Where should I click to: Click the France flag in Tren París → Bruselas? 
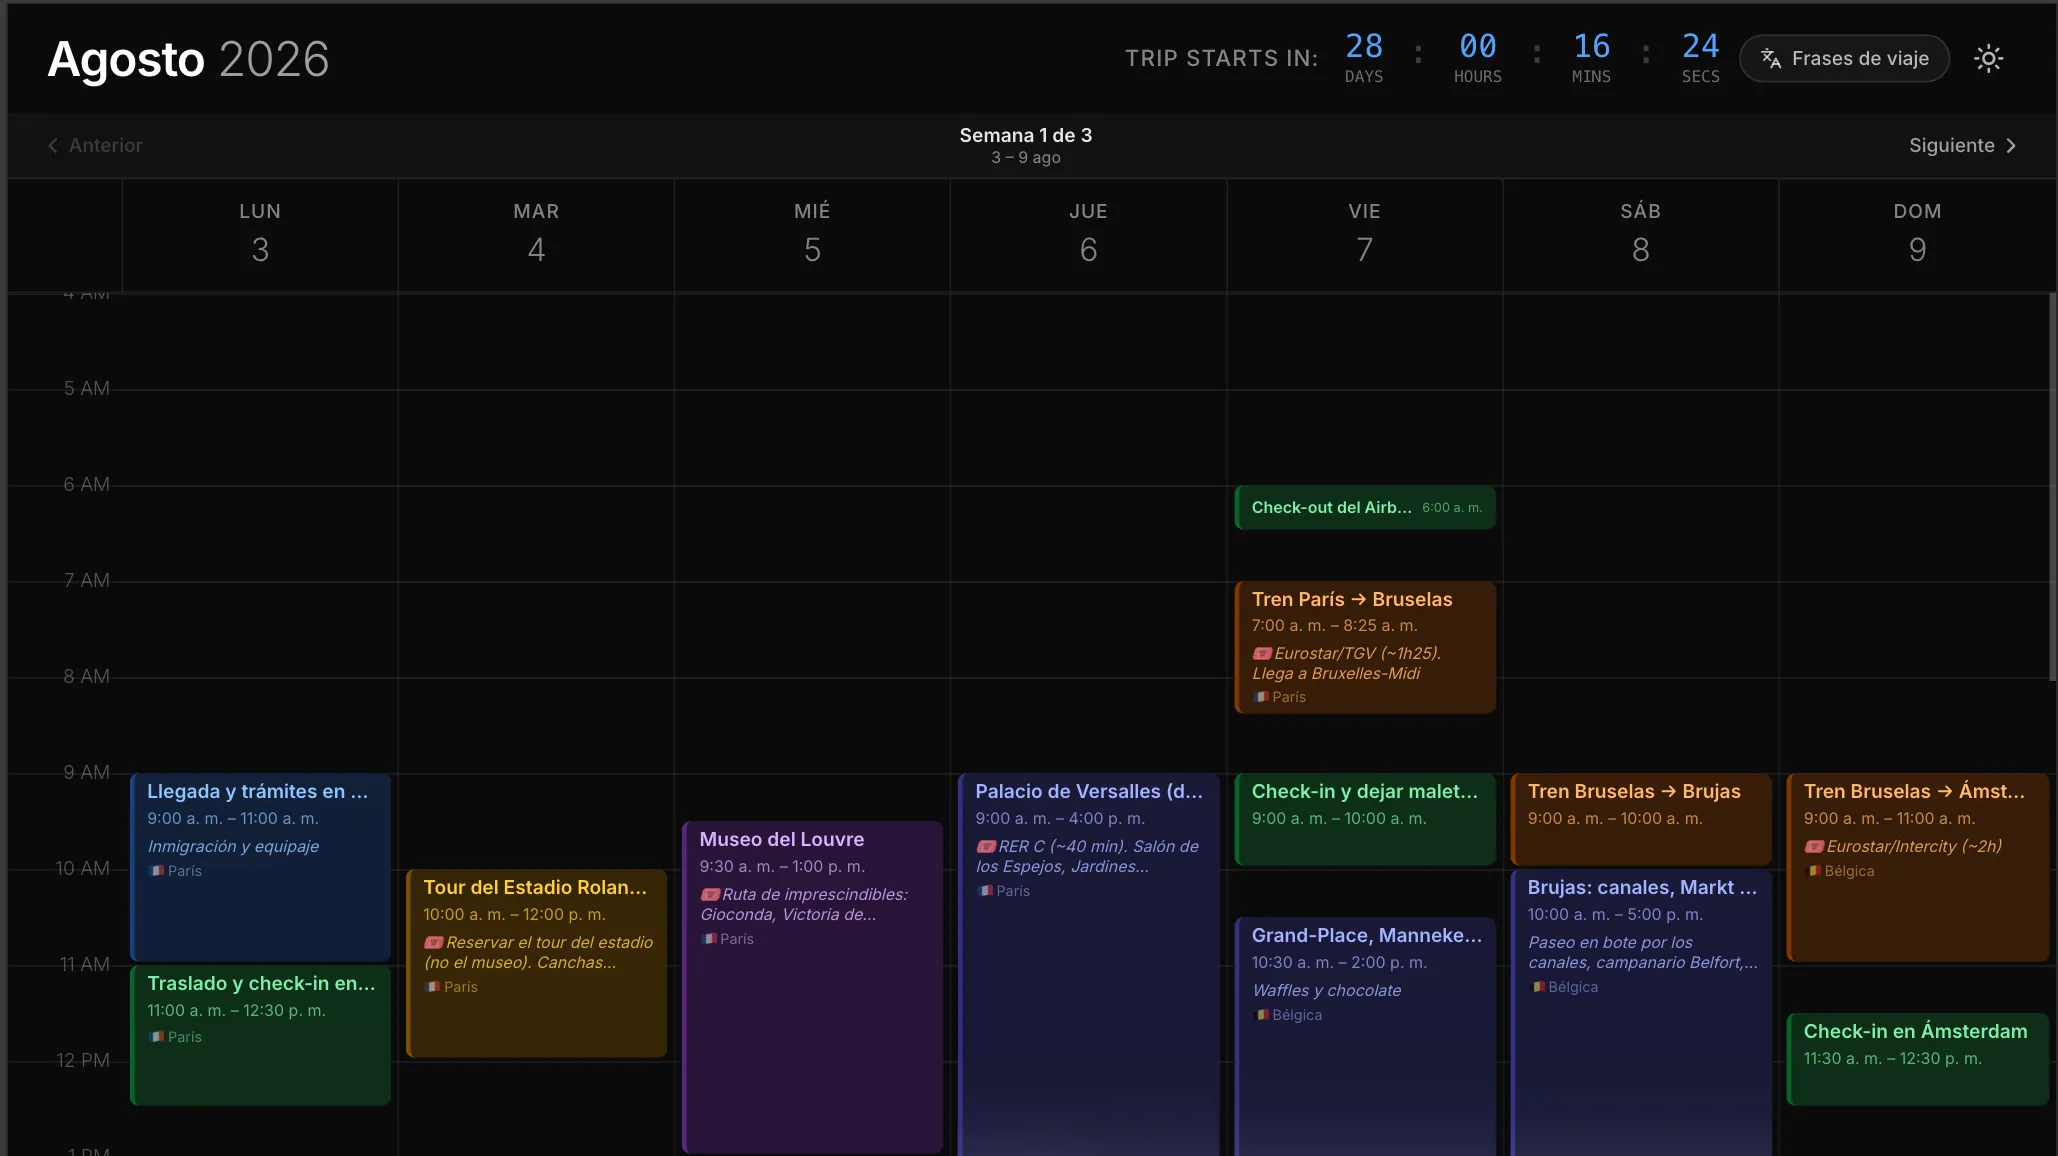1262,697
